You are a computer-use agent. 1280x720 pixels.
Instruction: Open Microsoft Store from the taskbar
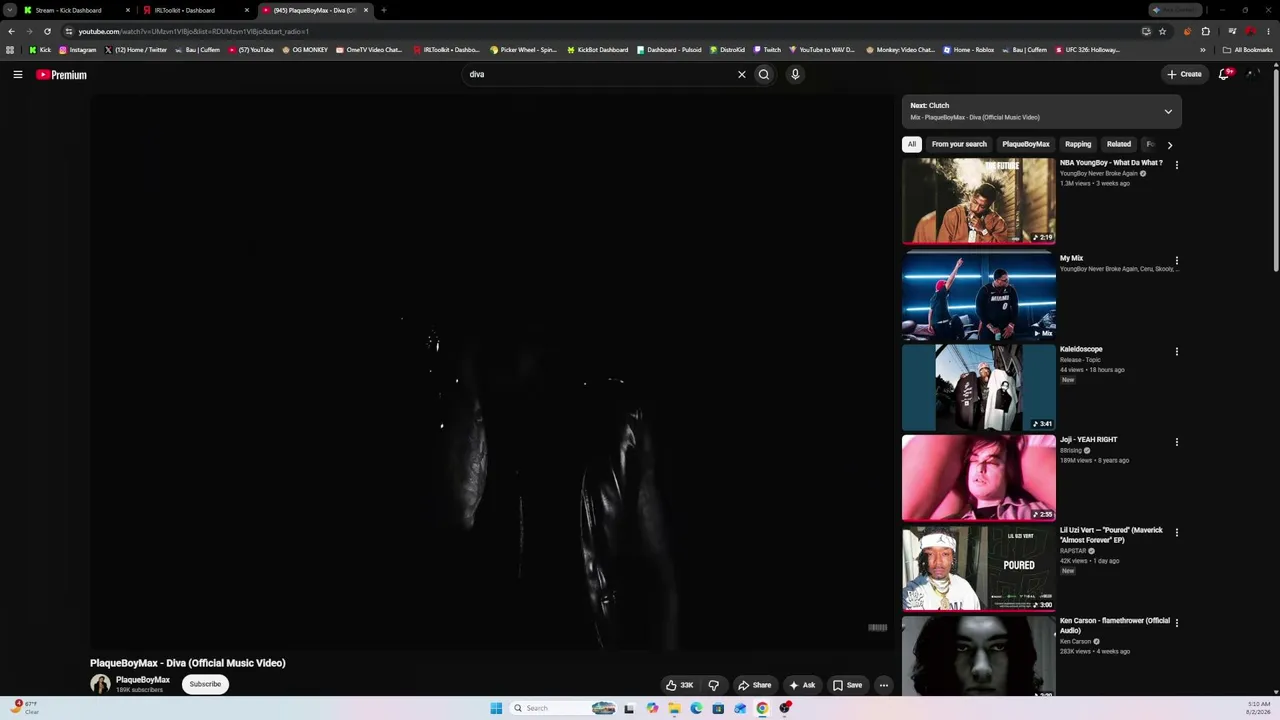tap(718, 708)
